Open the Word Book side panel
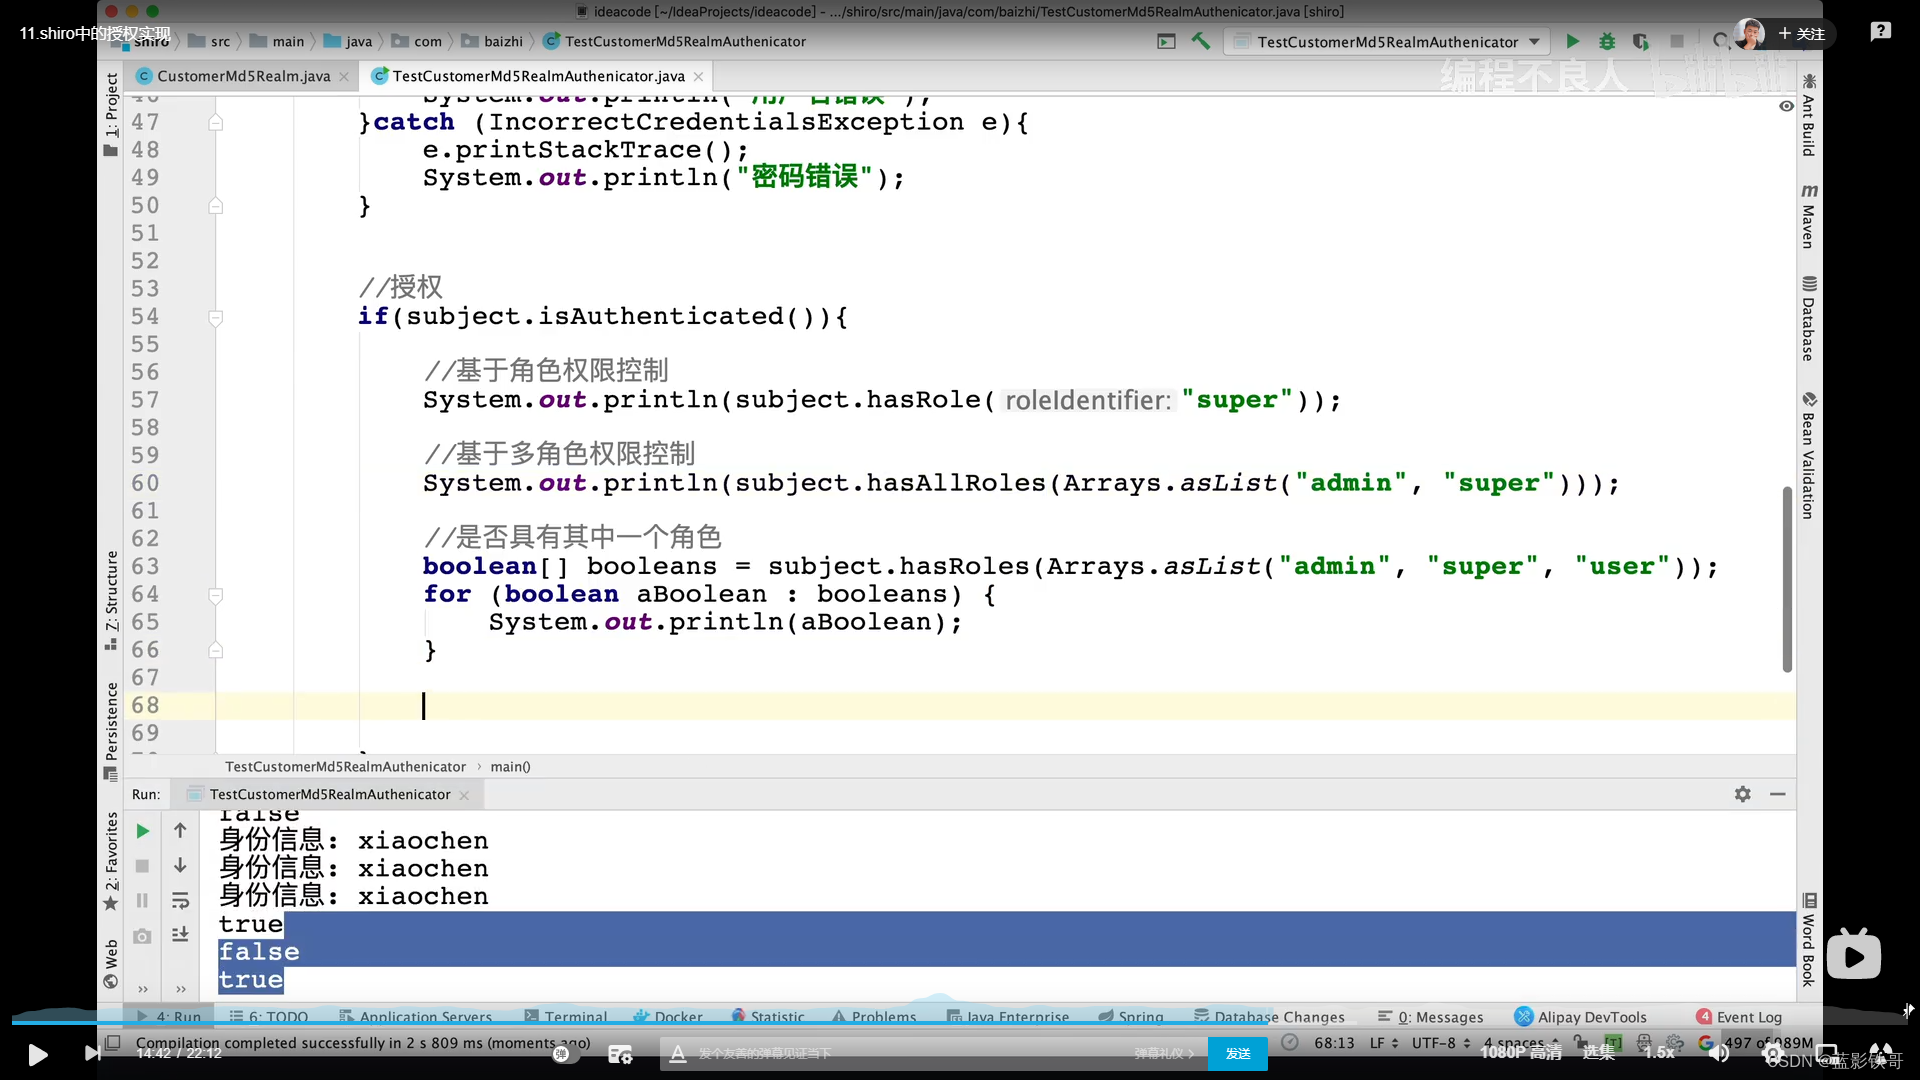This screenshot has width=1920, height=1080. (1808, 940)
